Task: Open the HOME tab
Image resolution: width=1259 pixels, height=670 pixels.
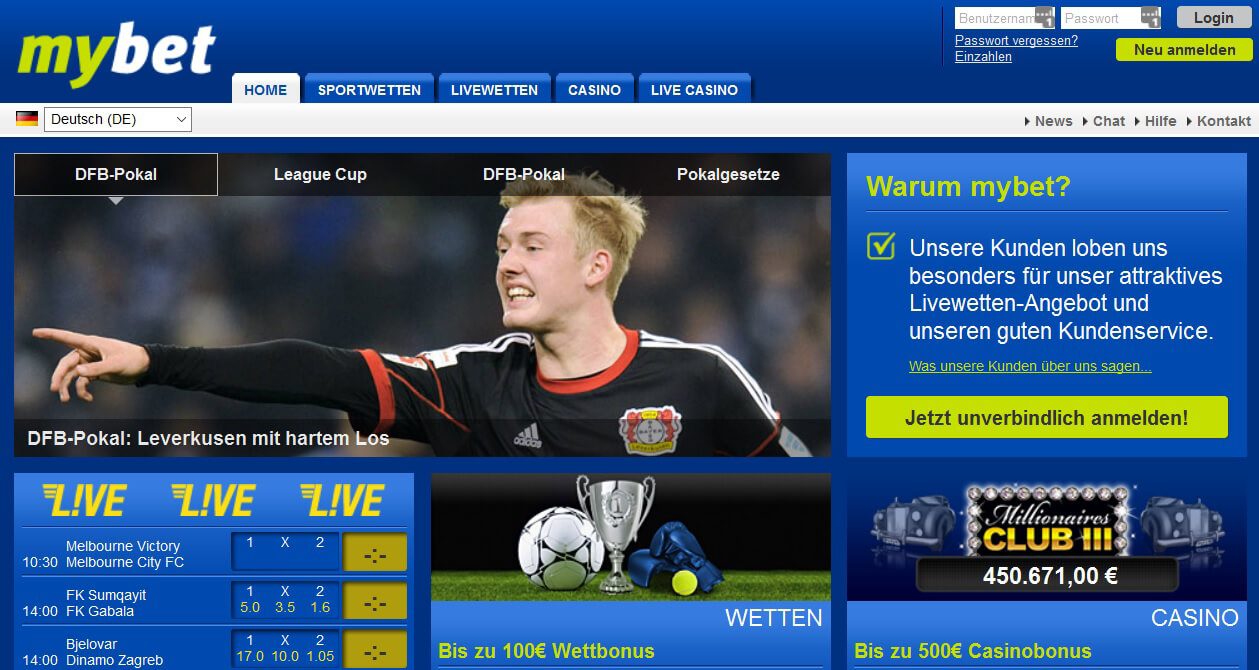Action: 265,89
